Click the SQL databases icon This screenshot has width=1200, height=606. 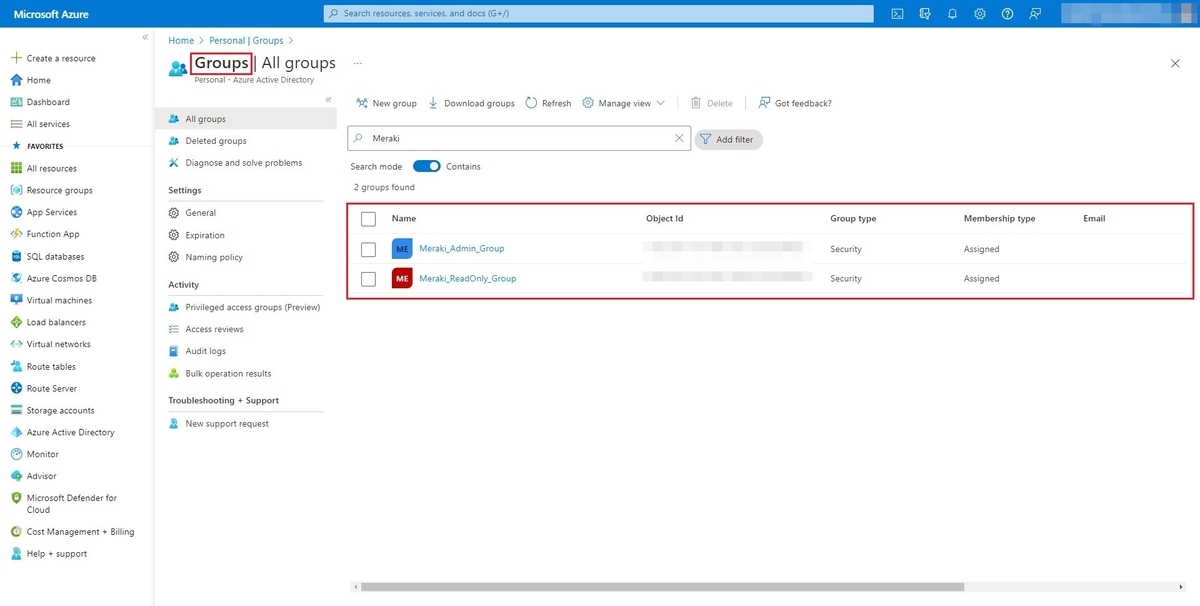(x=16, y=256)
